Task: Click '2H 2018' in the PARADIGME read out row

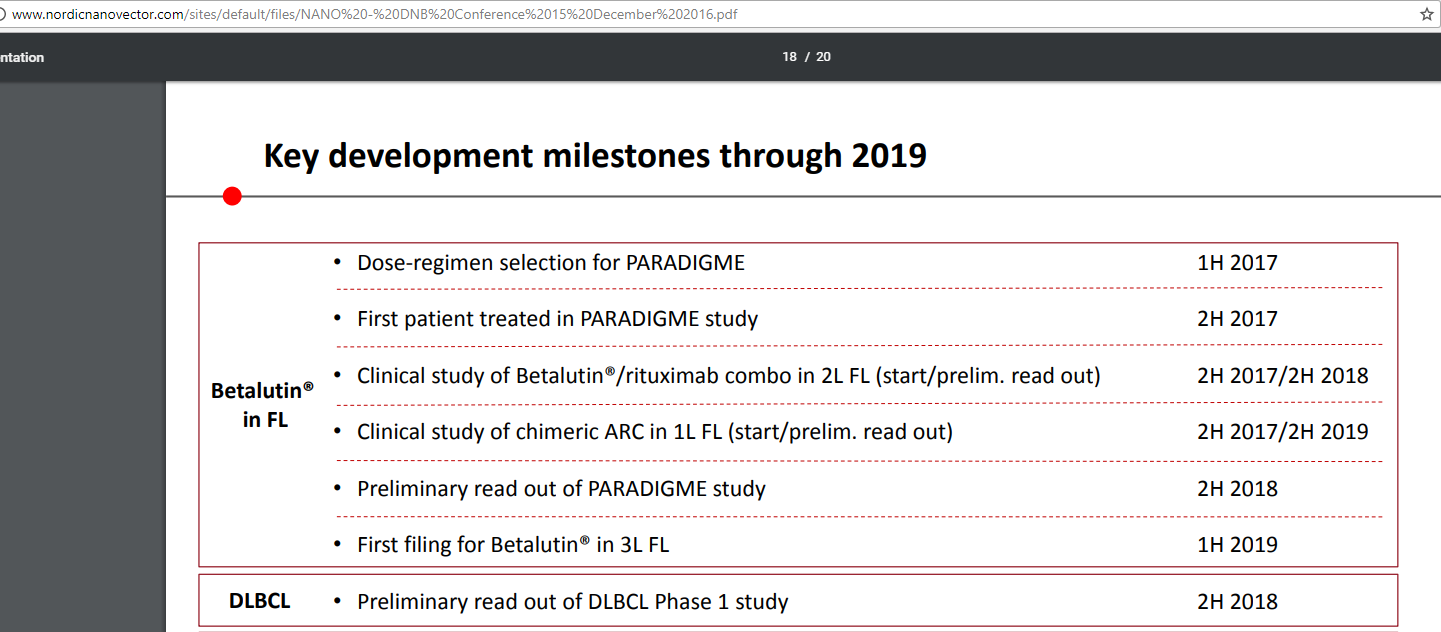Action: coord(1237,489)
